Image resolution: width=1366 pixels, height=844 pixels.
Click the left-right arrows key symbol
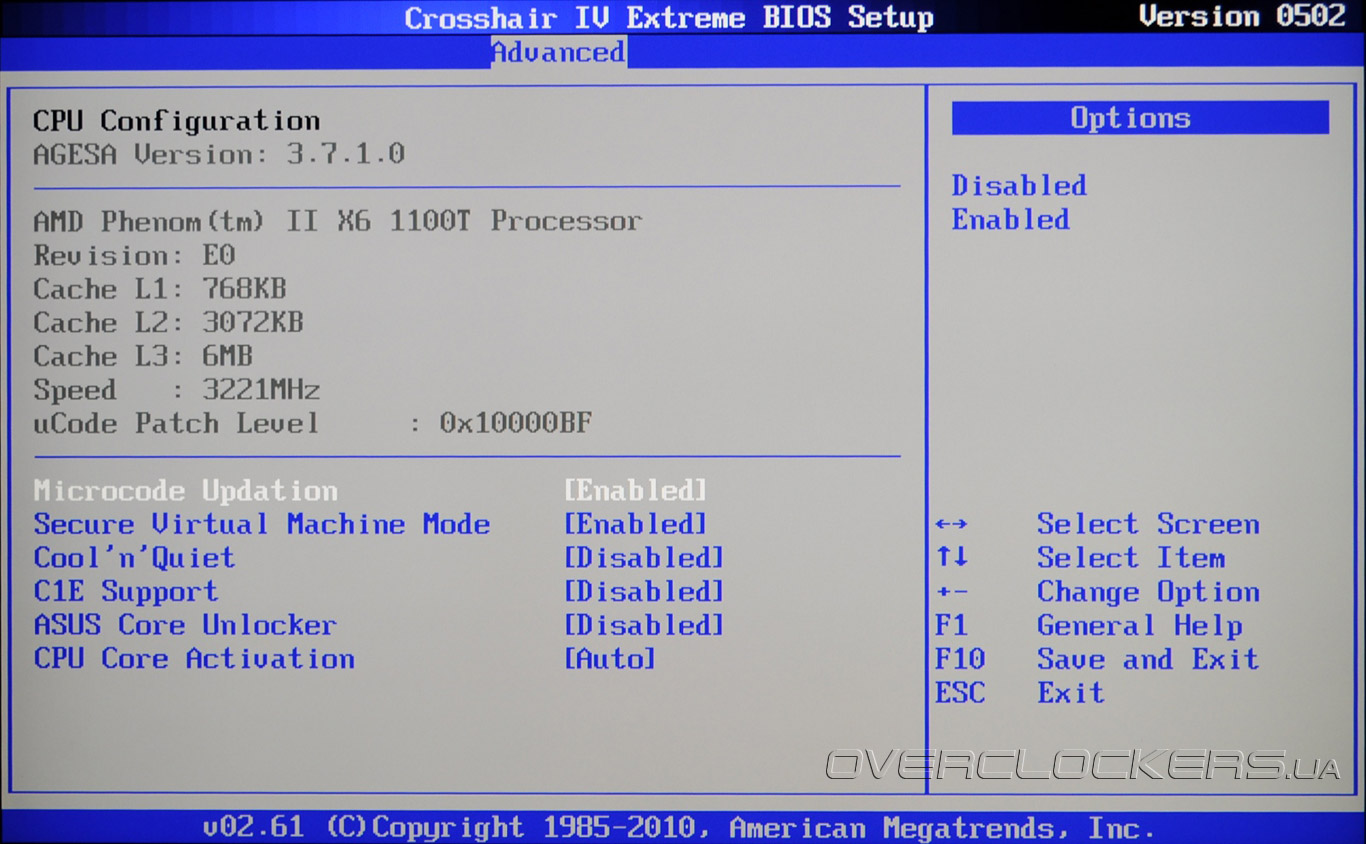951,524
